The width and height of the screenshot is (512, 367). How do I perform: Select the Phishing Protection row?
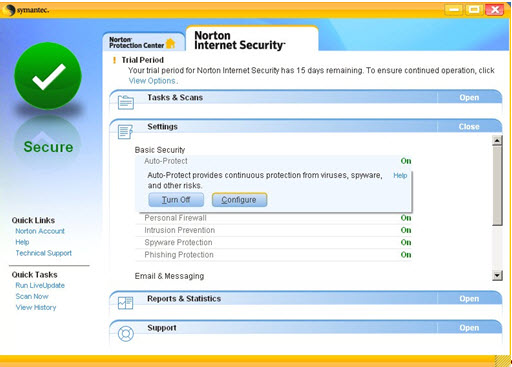tap(273, 255)
